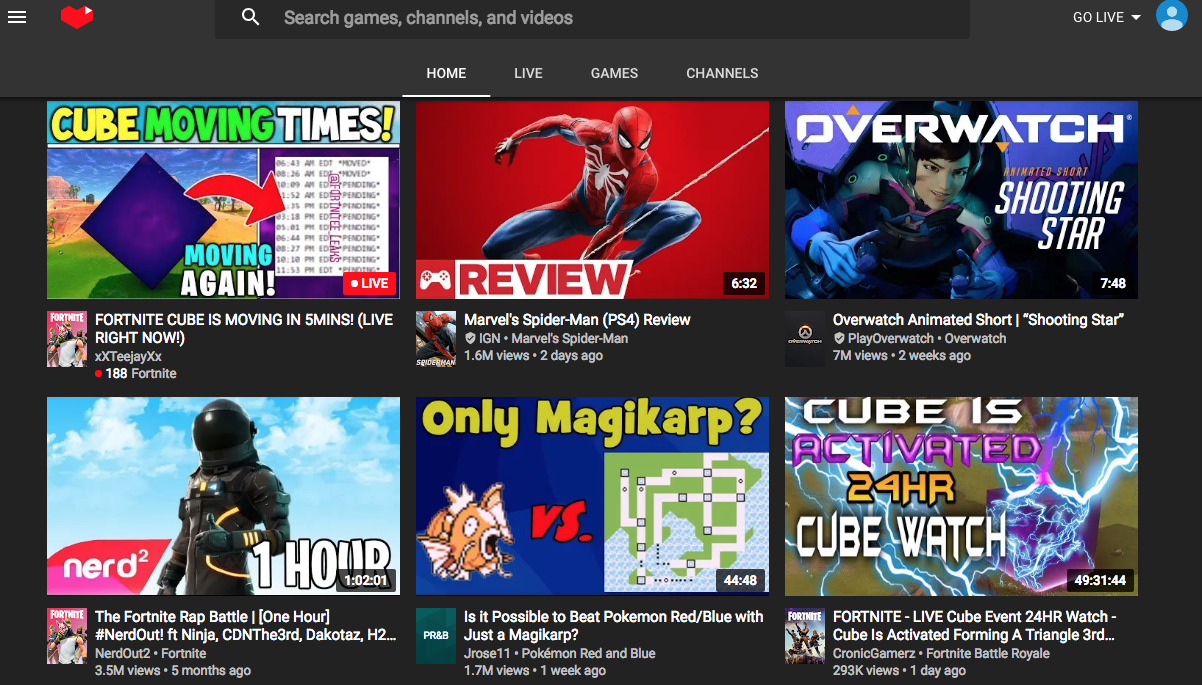The width and height of the screenshot is (1202, 685).
Task: Click the Spider-Man game avatar icon
Action: click(436, 339)
